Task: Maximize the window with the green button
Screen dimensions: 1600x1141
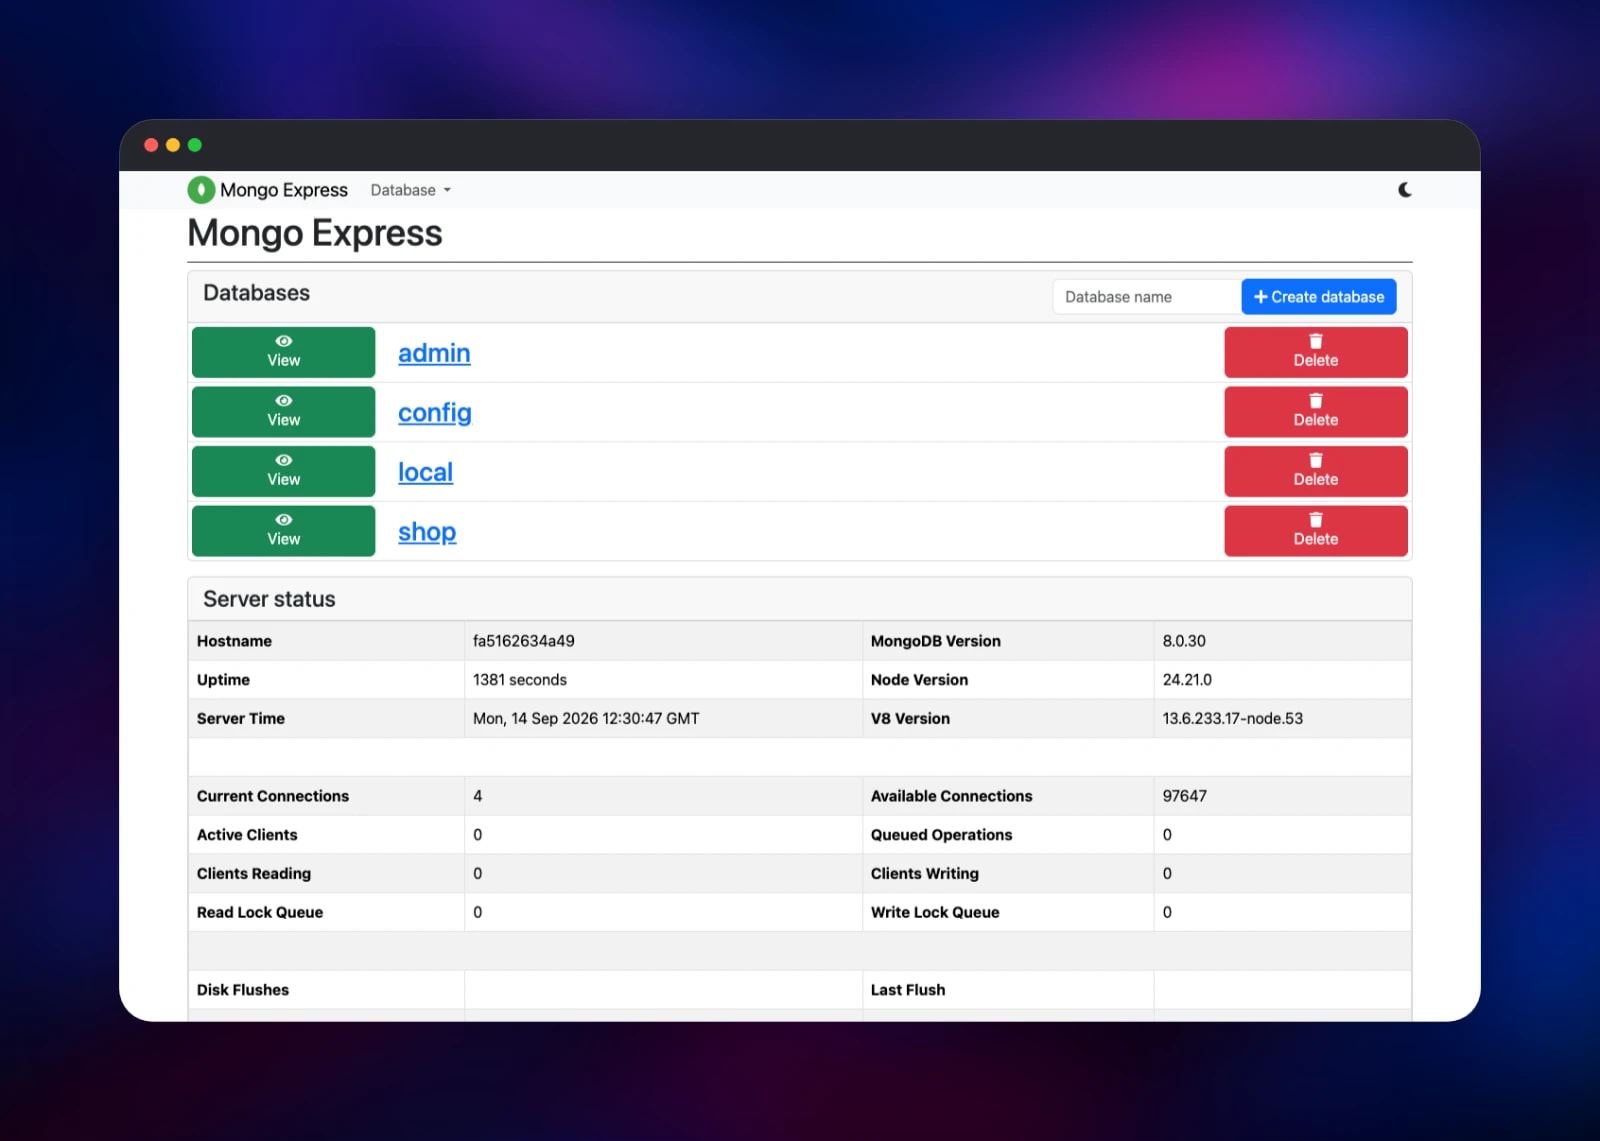Action: pos(195,145)
